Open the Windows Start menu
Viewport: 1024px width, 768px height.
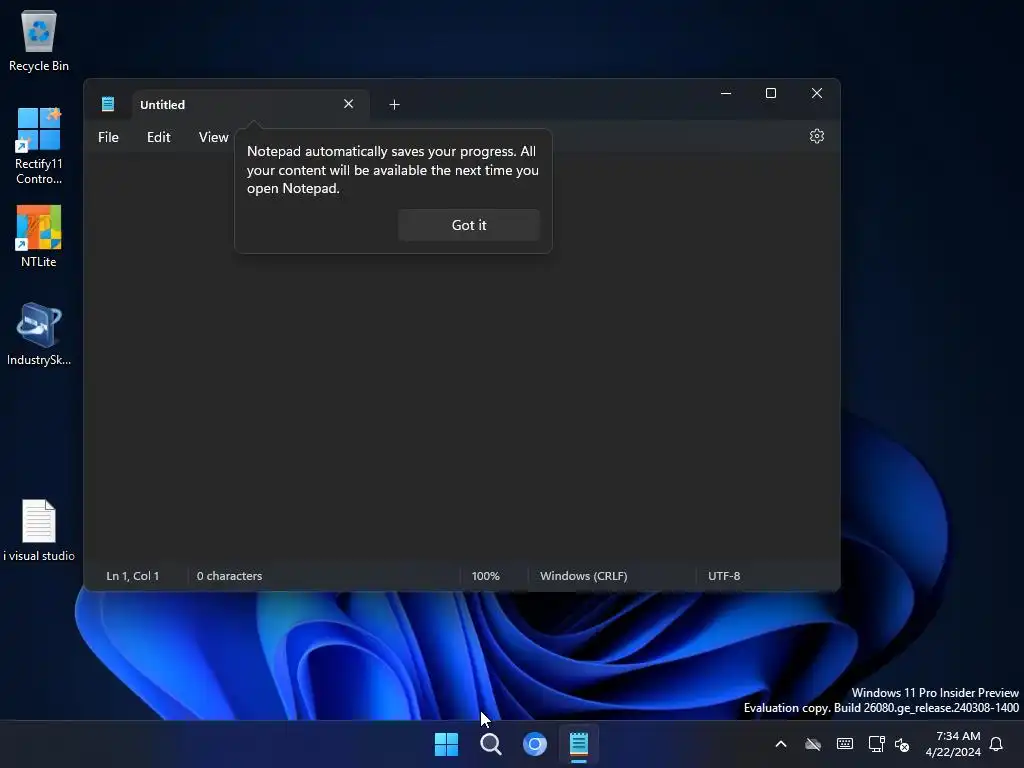point(447,744)
